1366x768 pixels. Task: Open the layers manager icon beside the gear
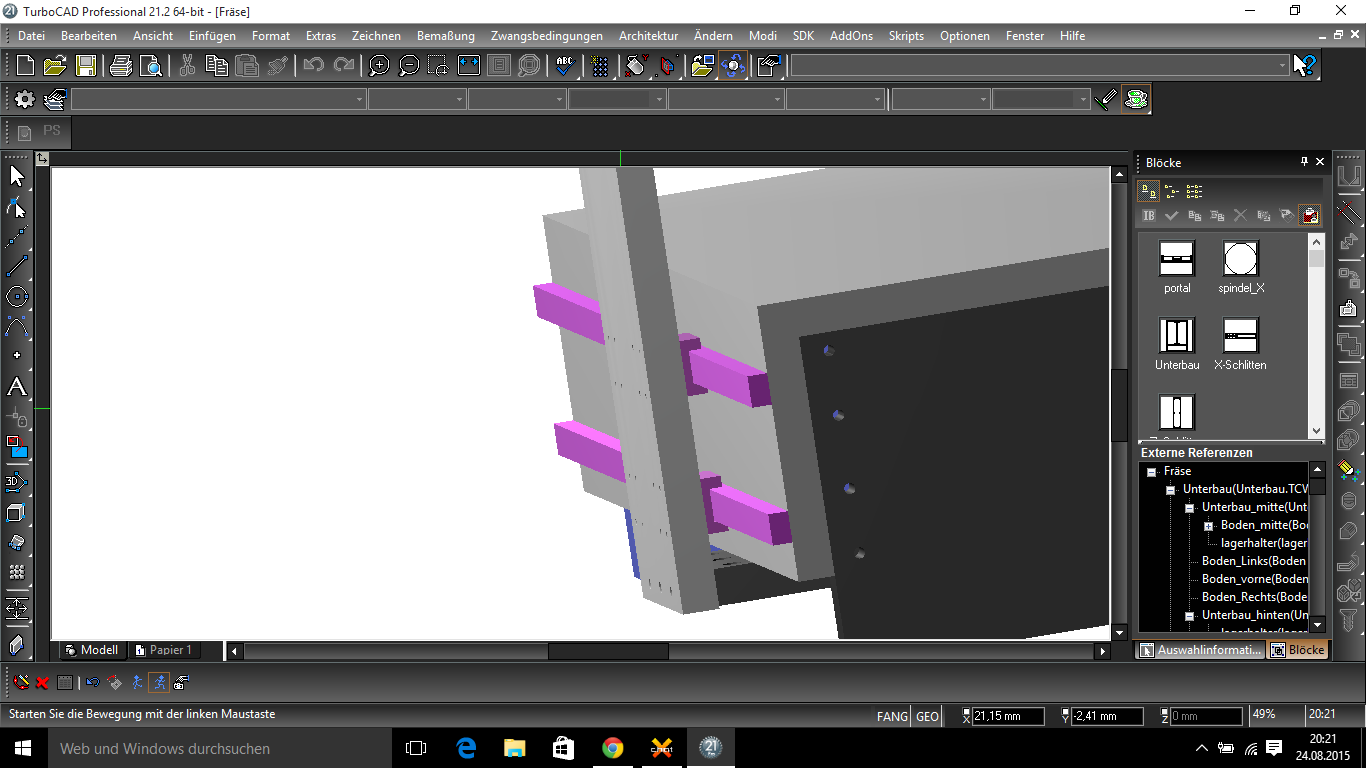point(55,99)
